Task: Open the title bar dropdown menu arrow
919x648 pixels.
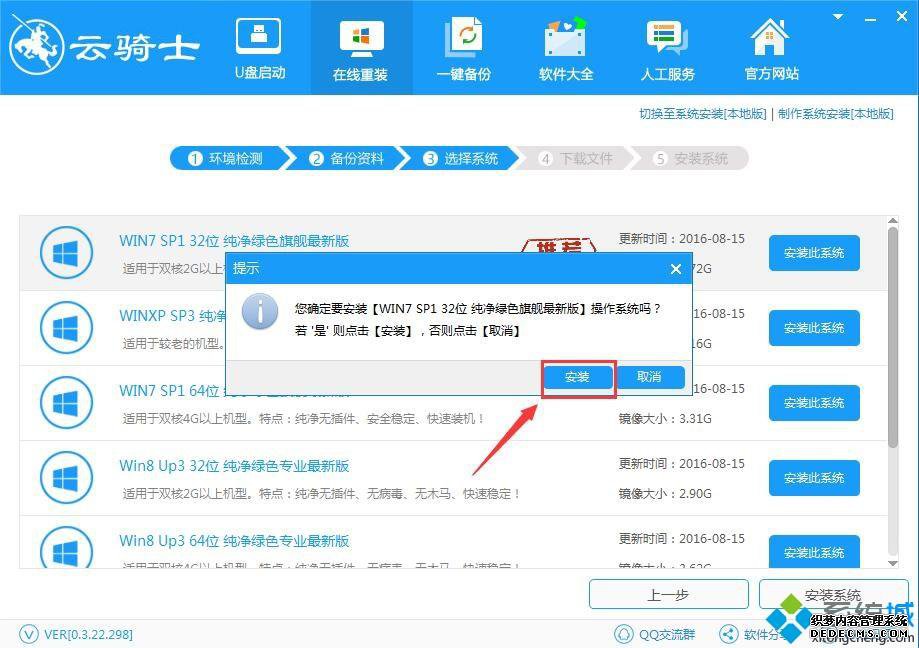Action: pos(839,17)
